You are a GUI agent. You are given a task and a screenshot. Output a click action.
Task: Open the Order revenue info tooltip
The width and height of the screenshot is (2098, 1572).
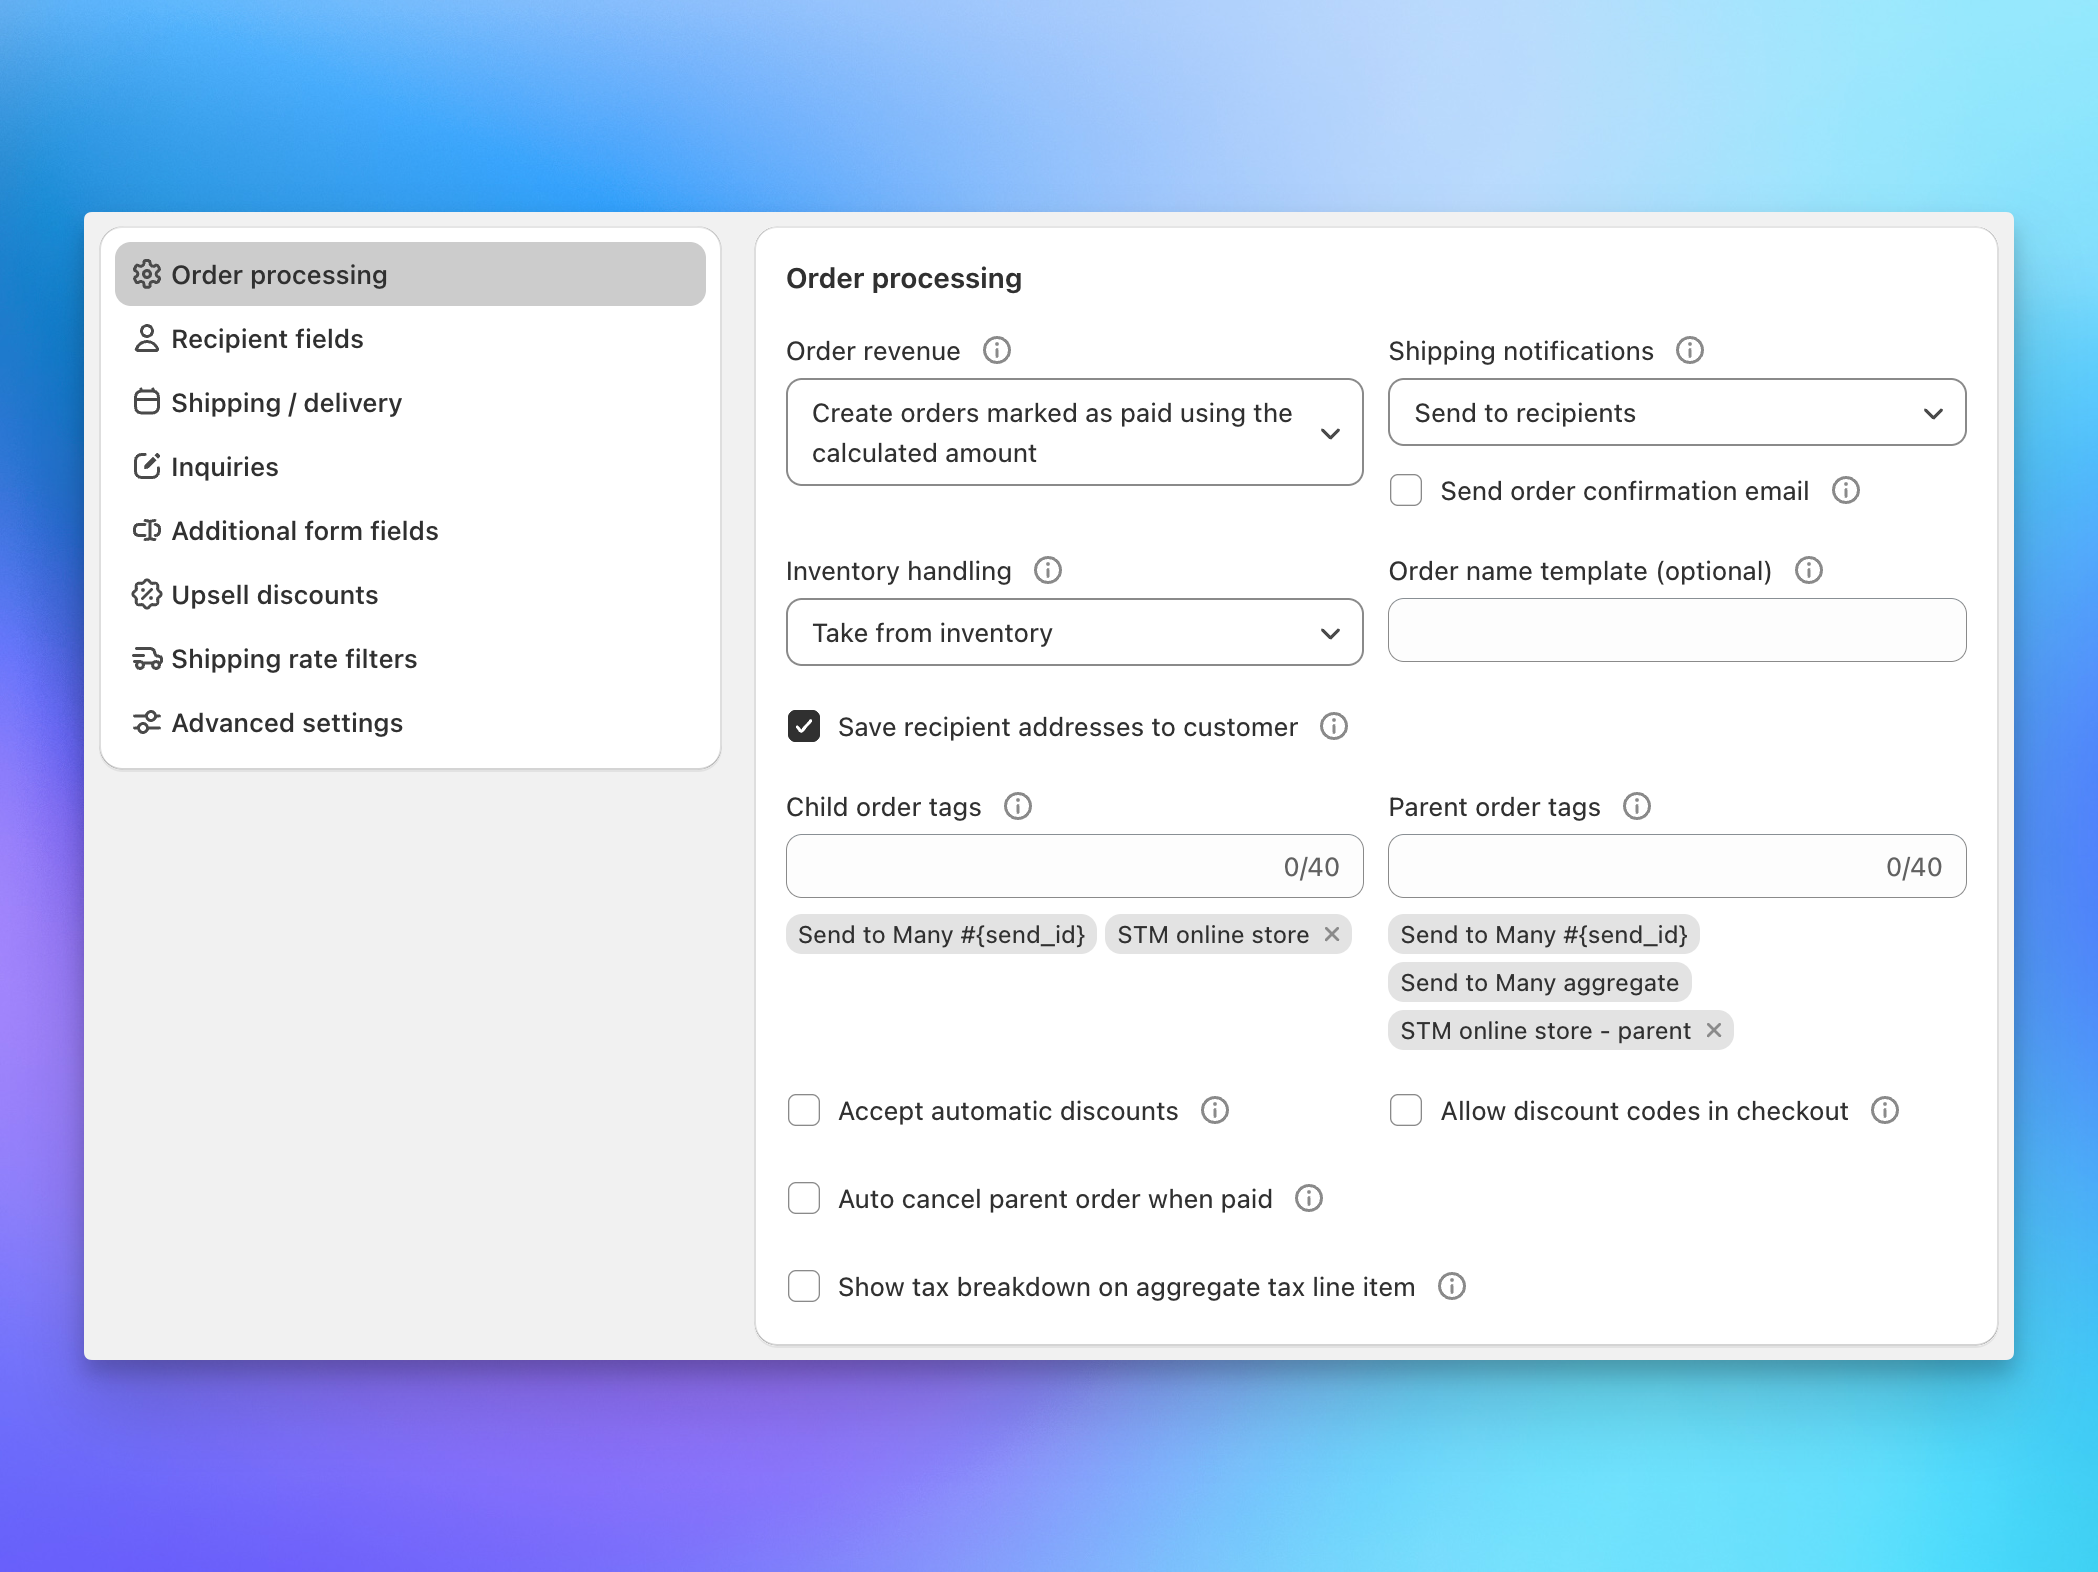click(996, 350)
